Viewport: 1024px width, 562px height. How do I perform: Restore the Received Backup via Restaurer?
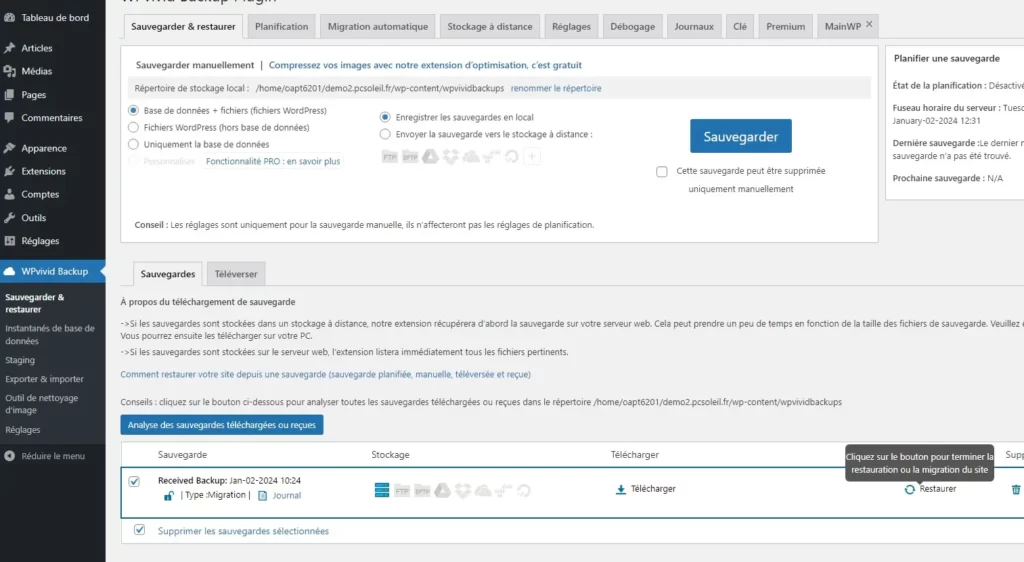[931, 489]
